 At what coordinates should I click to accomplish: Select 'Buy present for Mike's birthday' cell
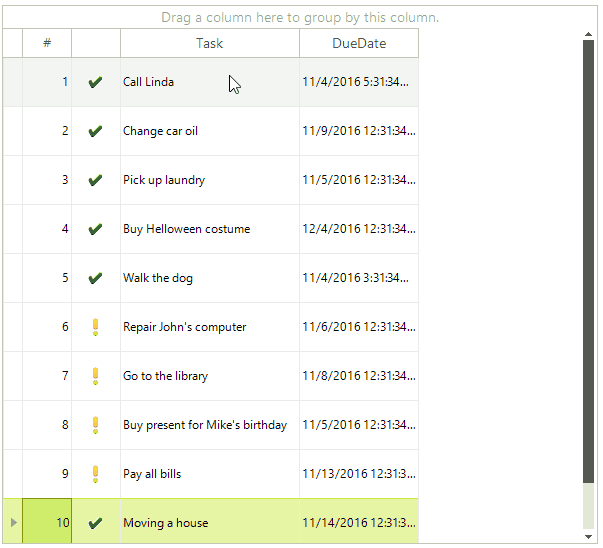(210, 425)
